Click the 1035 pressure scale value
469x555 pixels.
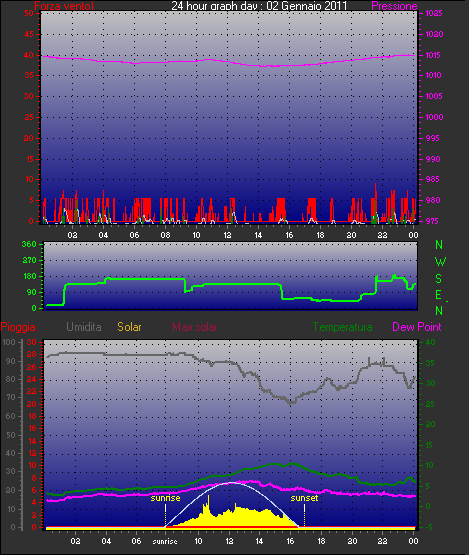(434, 13)
